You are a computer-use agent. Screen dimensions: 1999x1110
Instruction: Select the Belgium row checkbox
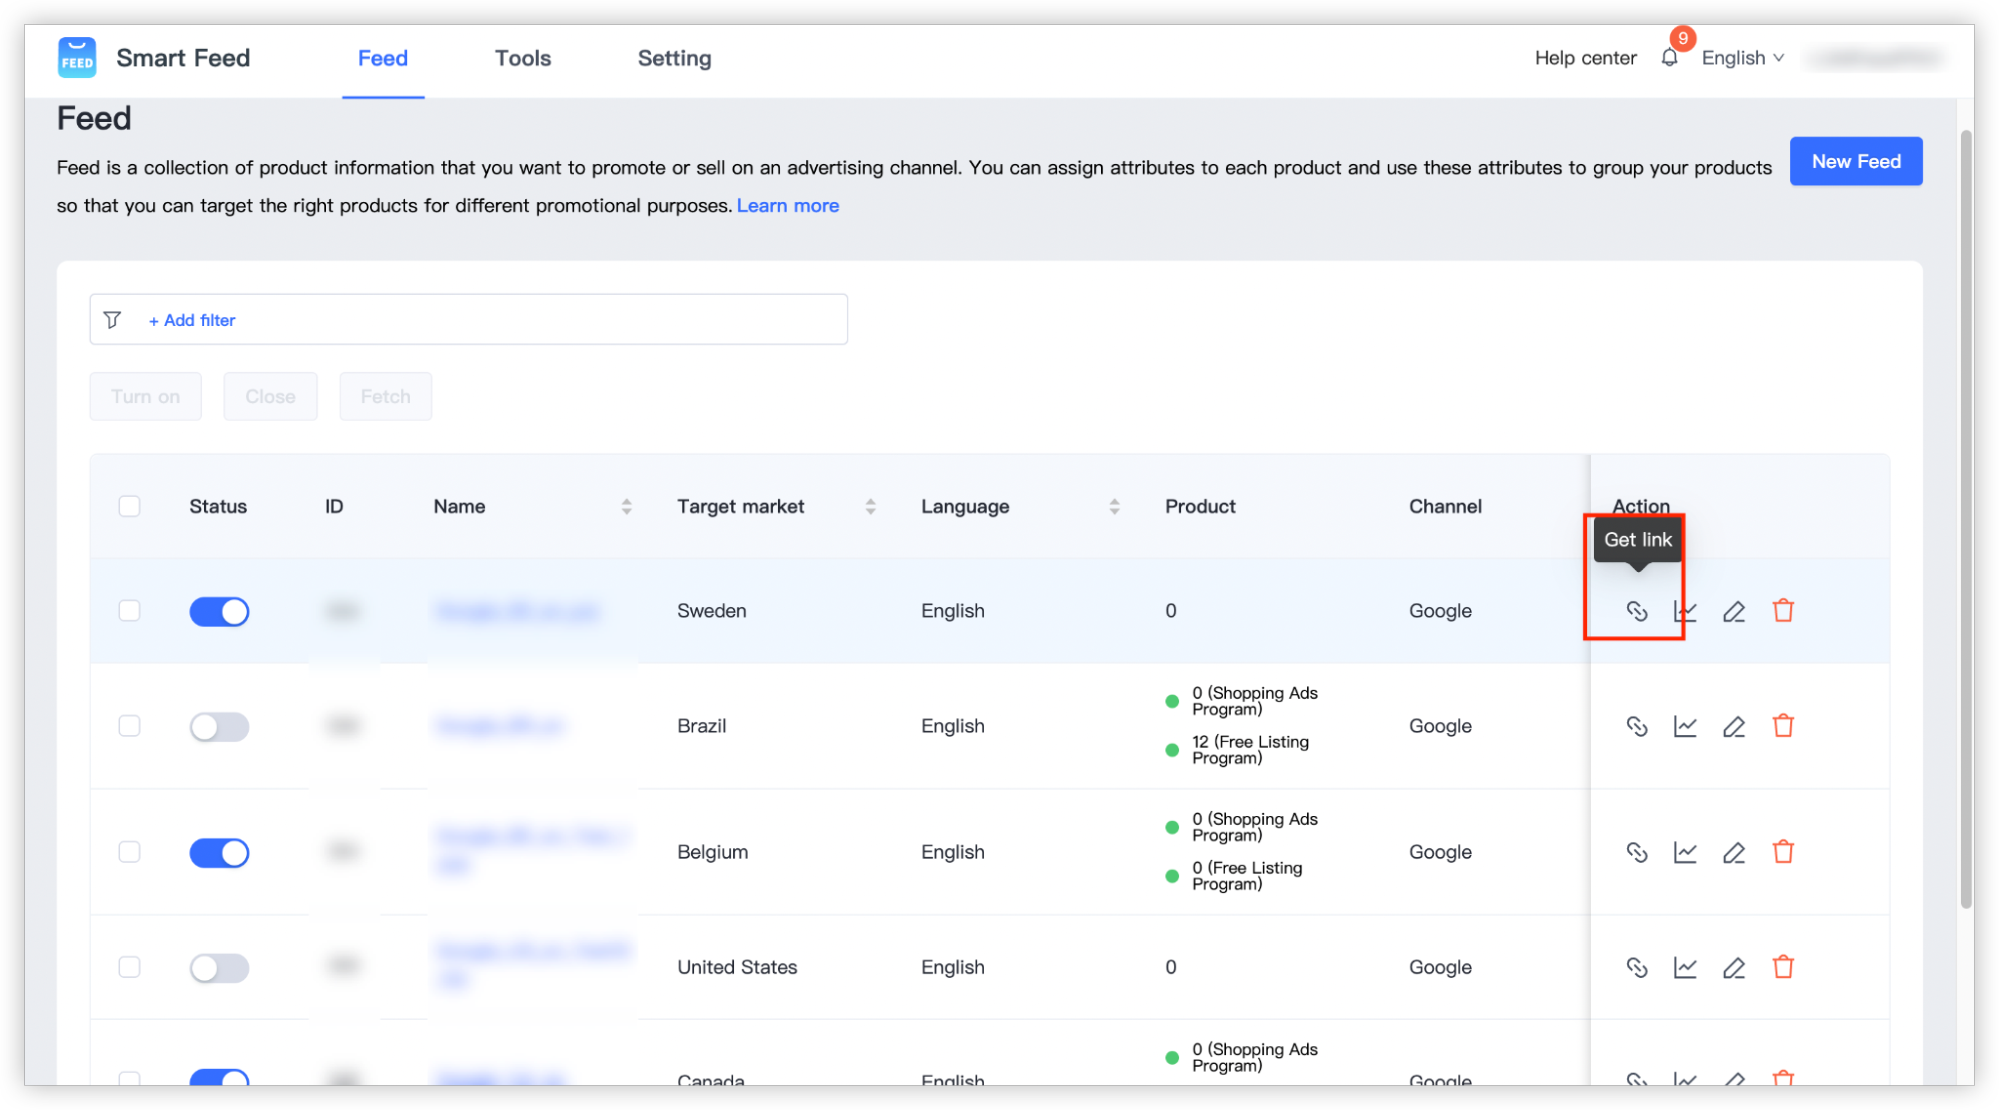click(x=130, y=852)
